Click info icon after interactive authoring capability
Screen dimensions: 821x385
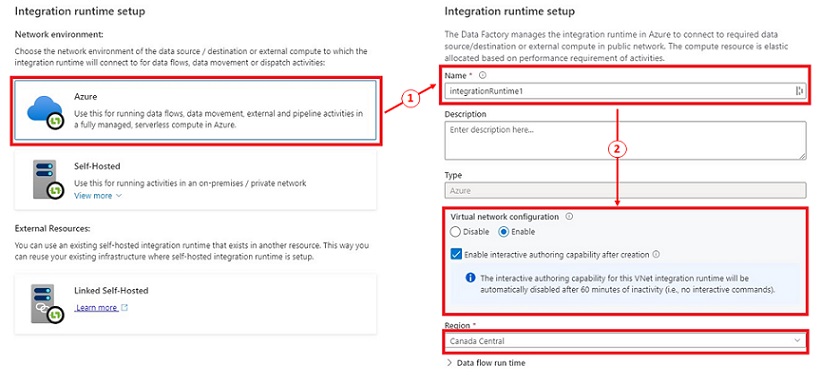[656, 255]
